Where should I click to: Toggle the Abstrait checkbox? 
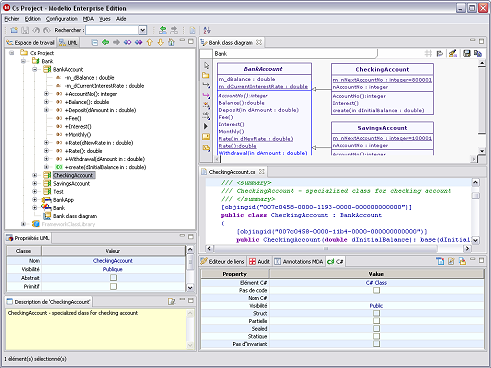[113, 278]
